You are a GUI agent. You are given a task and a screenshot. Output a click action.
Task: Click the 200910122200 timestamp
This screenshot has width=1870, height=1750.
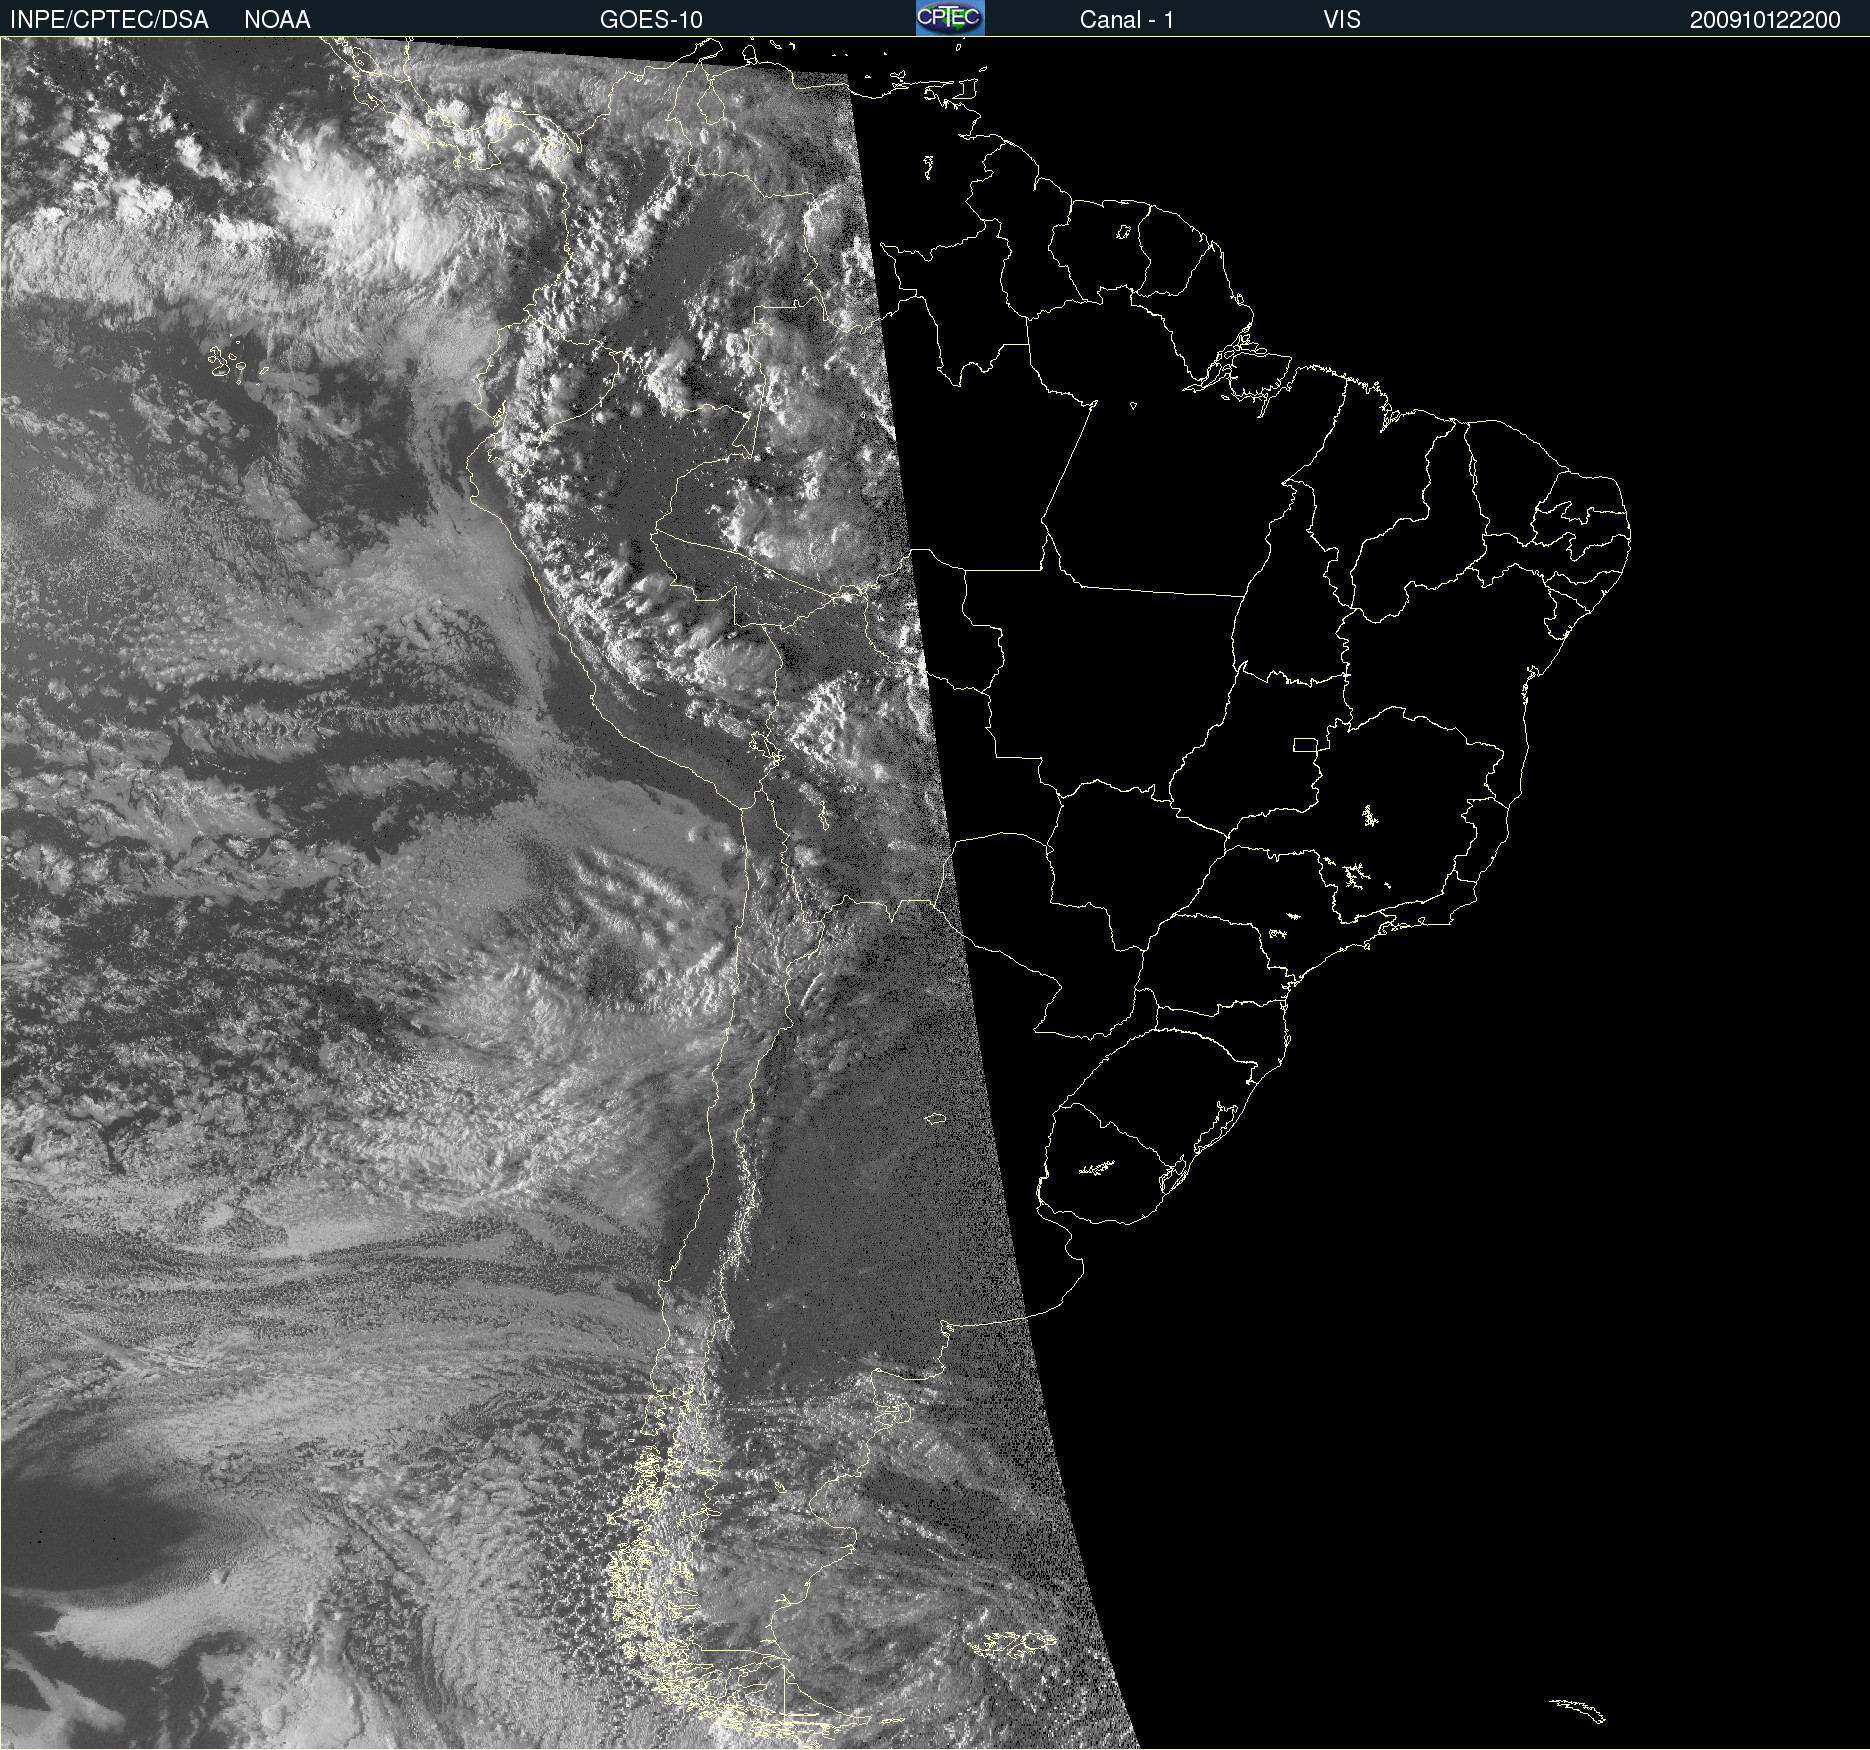click(1765, 20)
